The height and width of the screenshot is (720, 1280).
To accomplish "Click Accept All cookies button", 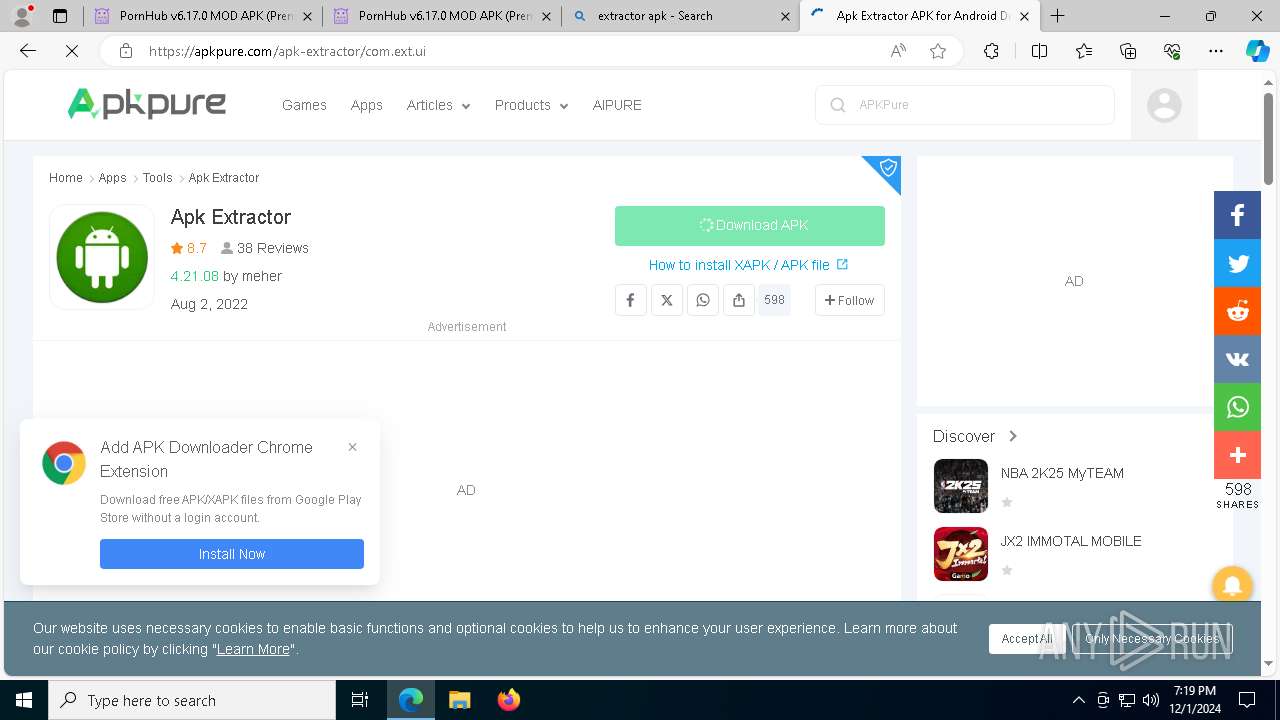I will pos(1027,639).
